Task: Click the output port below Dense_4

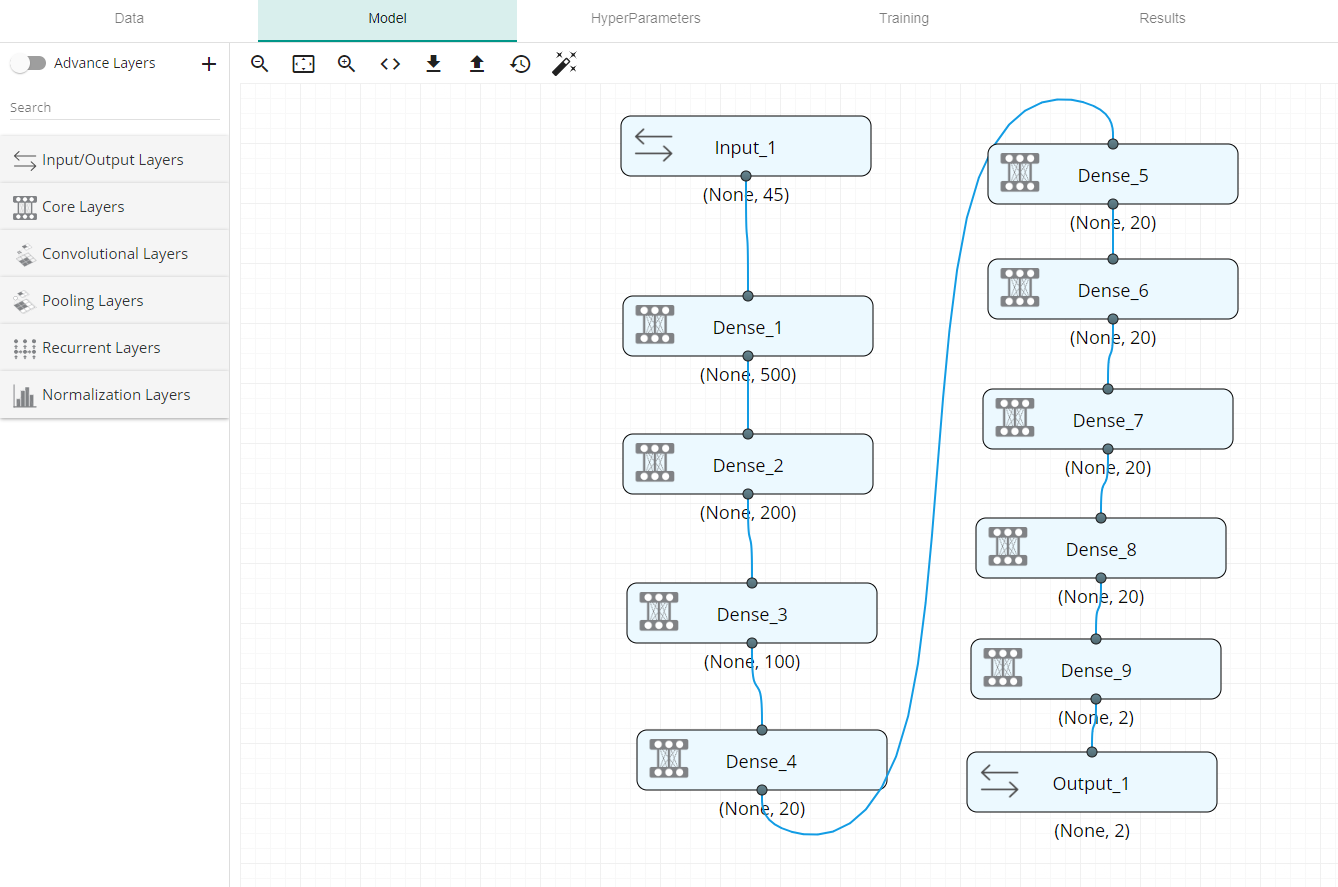Action: point(762,790)
